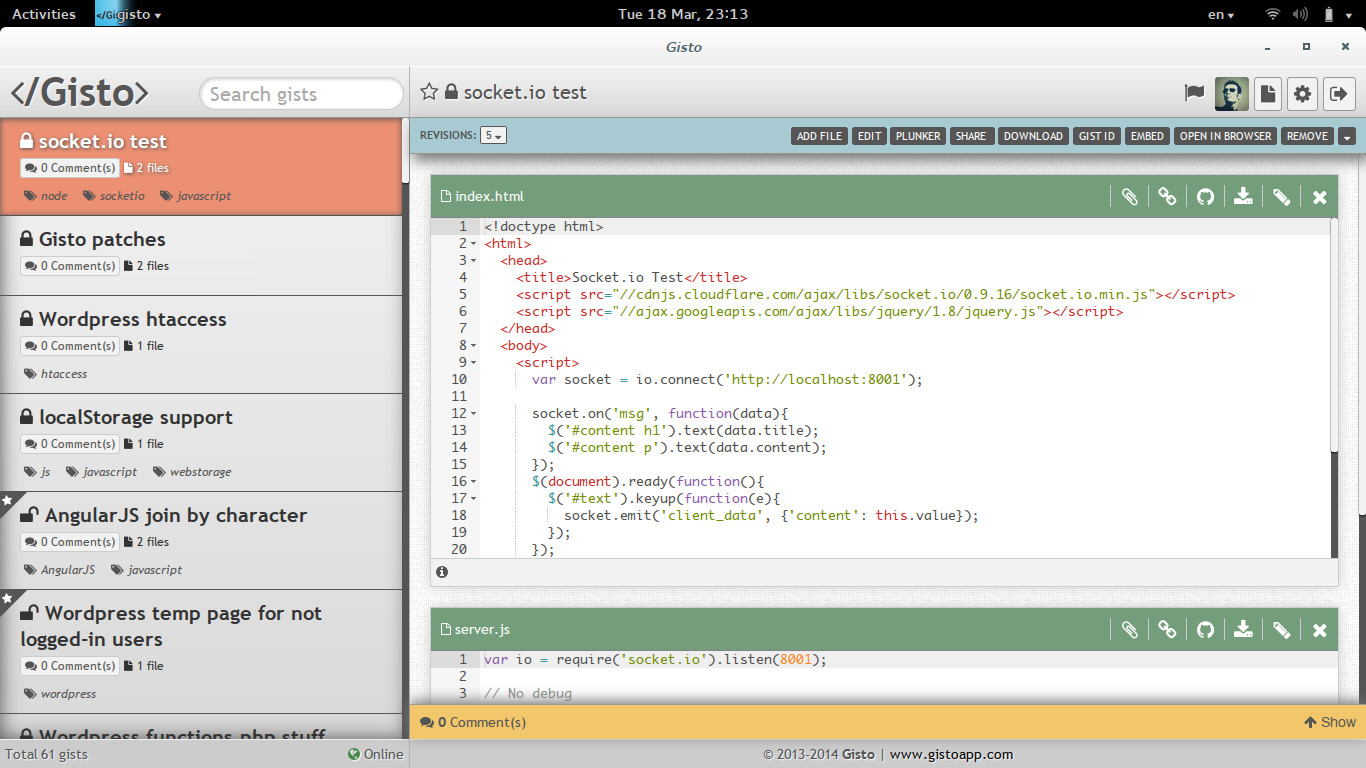Filter by the webstorage tag
1366x768 pixels.
tap(192, 472)
